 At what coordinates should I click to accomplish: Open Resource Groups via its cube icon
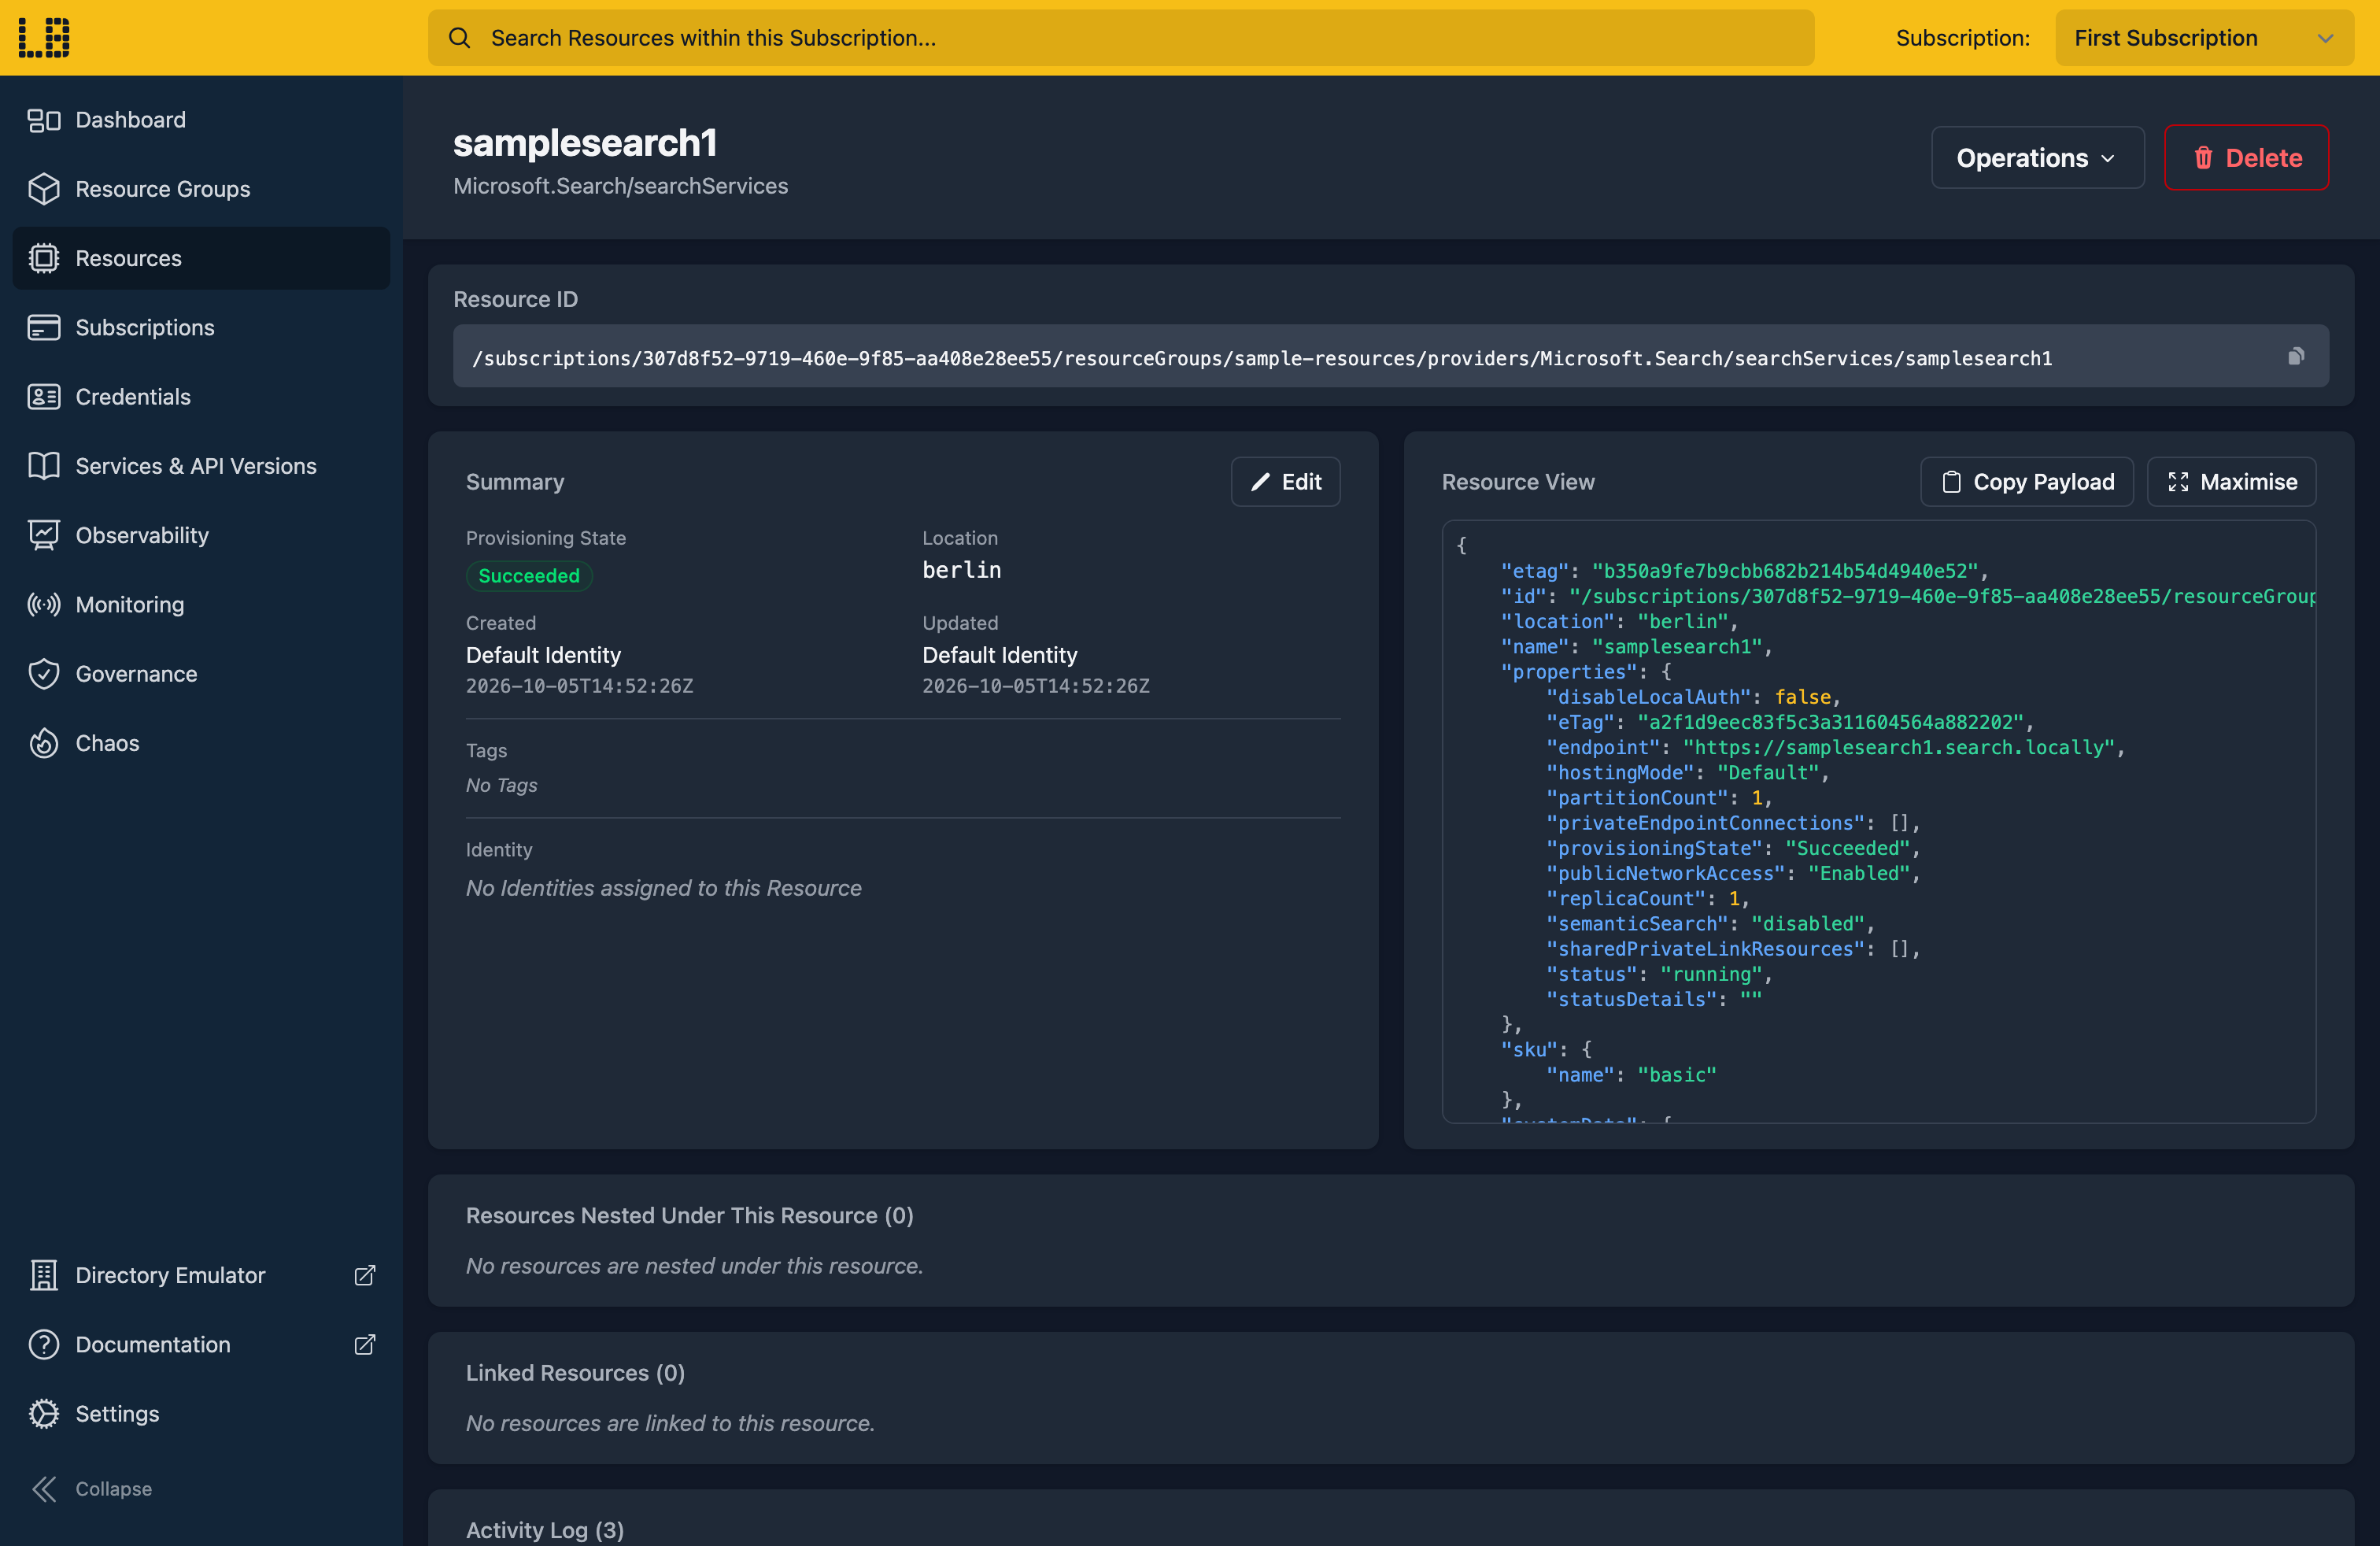[44, 189]
